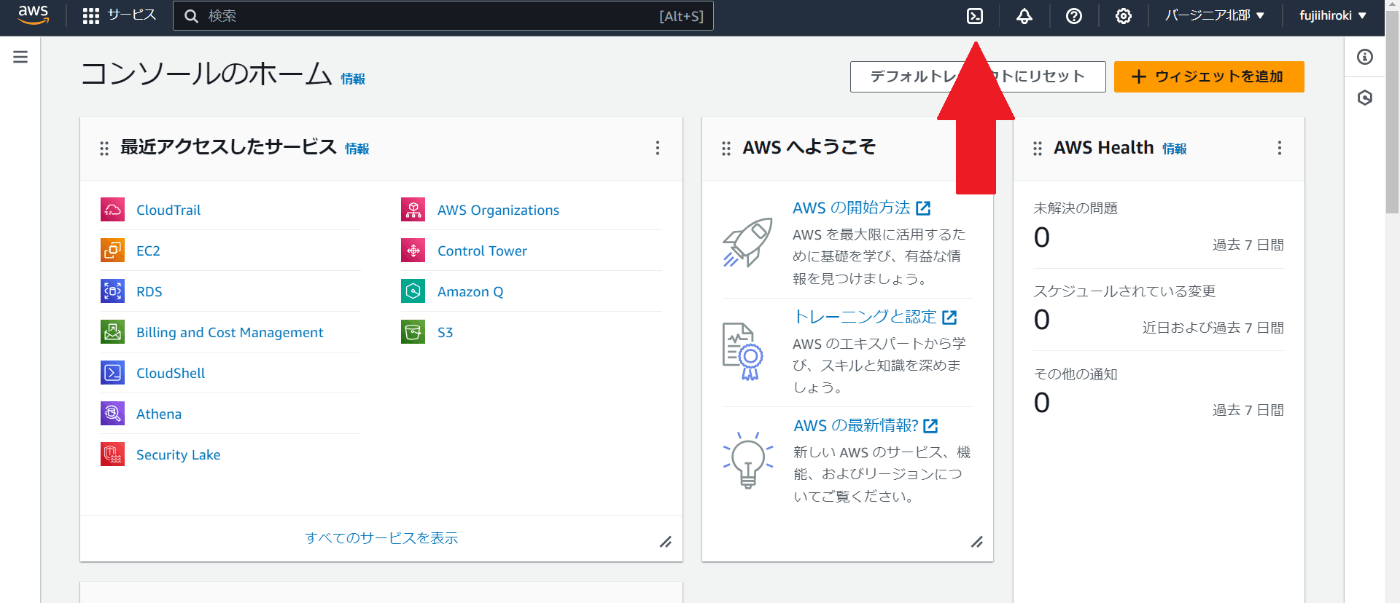Click 情報 link next to AWS Health
Image resolution: width=1400 pixels, height=603 pixels.
pos(1174,149)
